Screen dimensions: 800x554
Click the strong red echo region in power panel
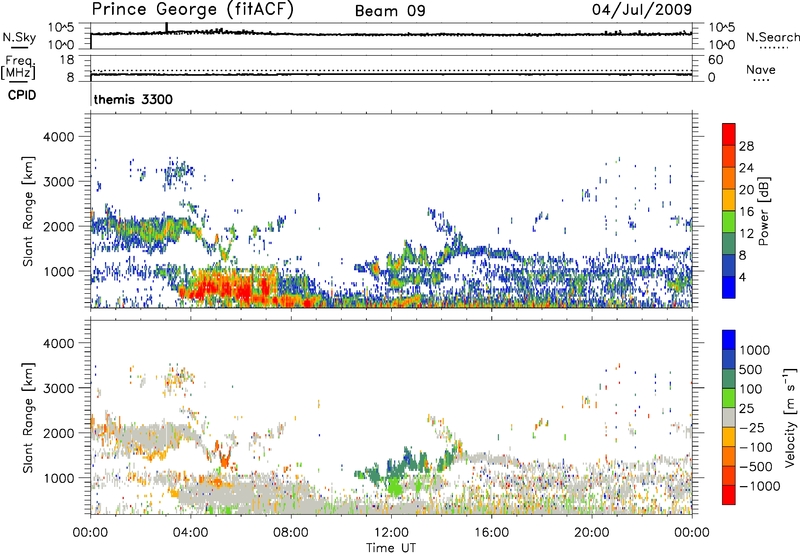click(x=230, y=288)
